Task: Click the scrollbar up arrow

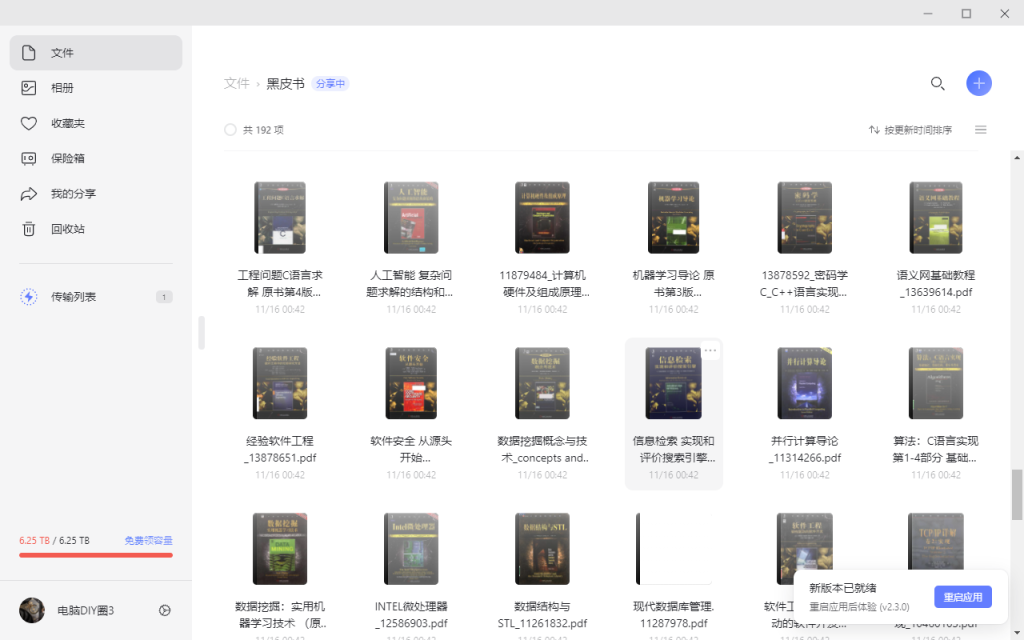Action: [x=1017, y=157]
